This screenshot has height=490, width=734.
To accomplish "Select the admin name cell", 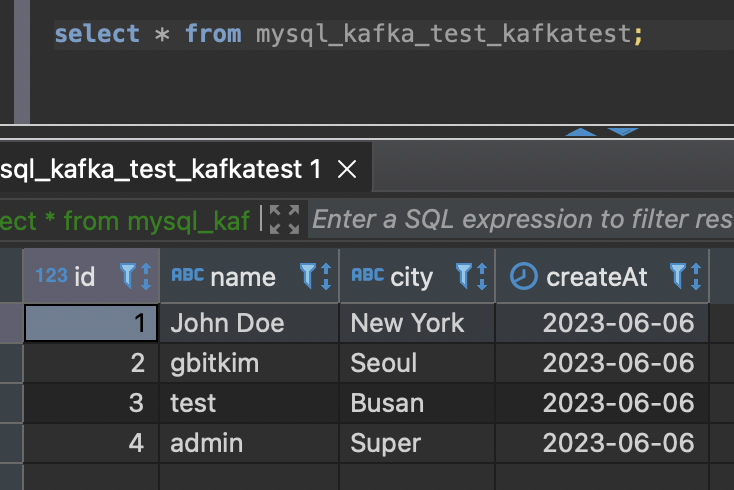I will [250, 443].
